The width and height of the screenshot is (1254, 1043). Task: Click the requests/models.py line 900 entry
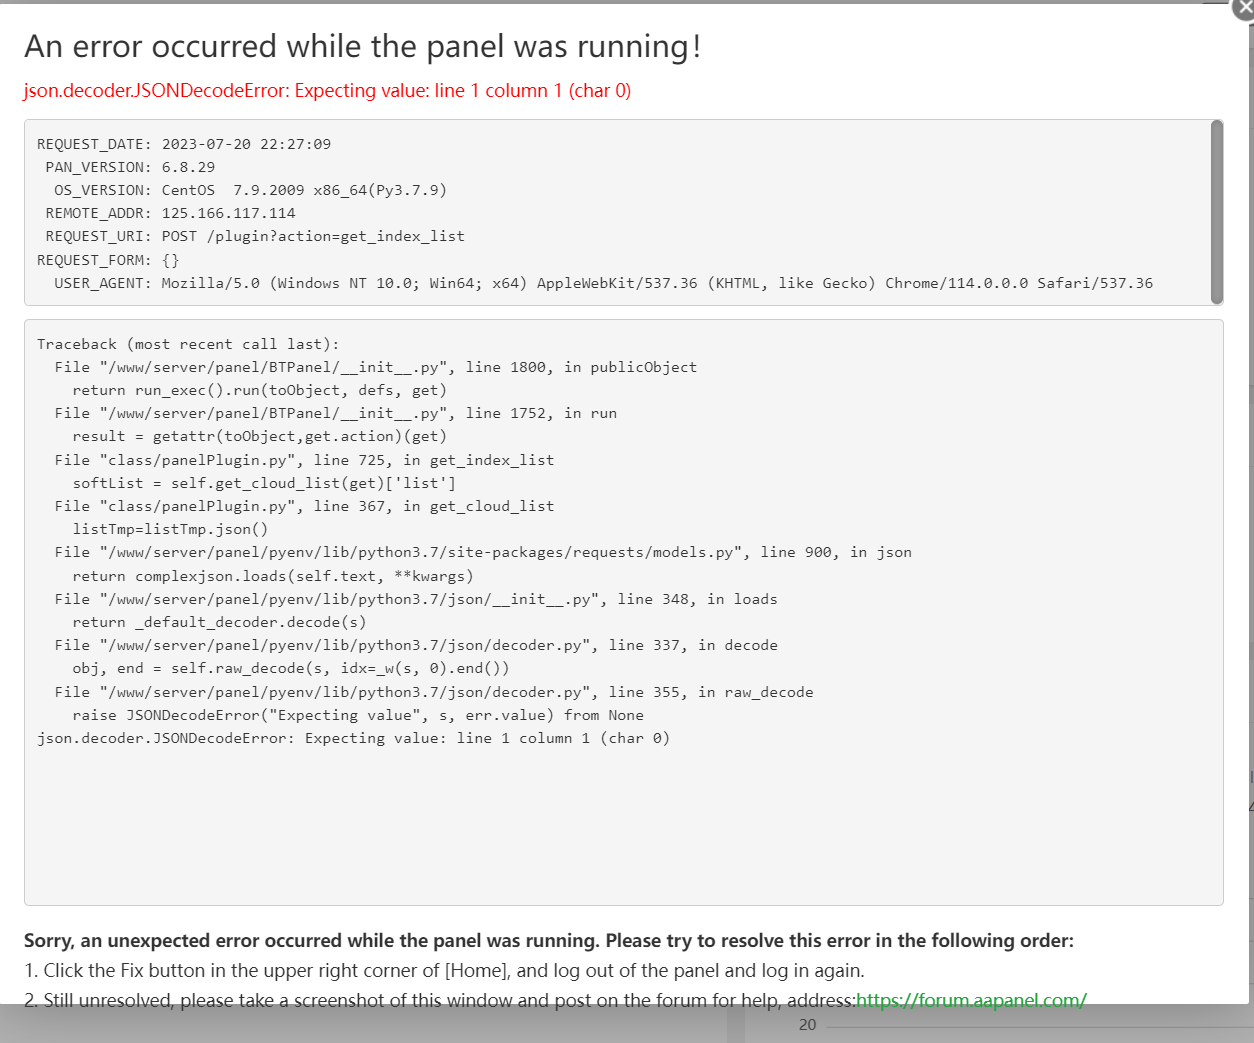pos(483,552)
